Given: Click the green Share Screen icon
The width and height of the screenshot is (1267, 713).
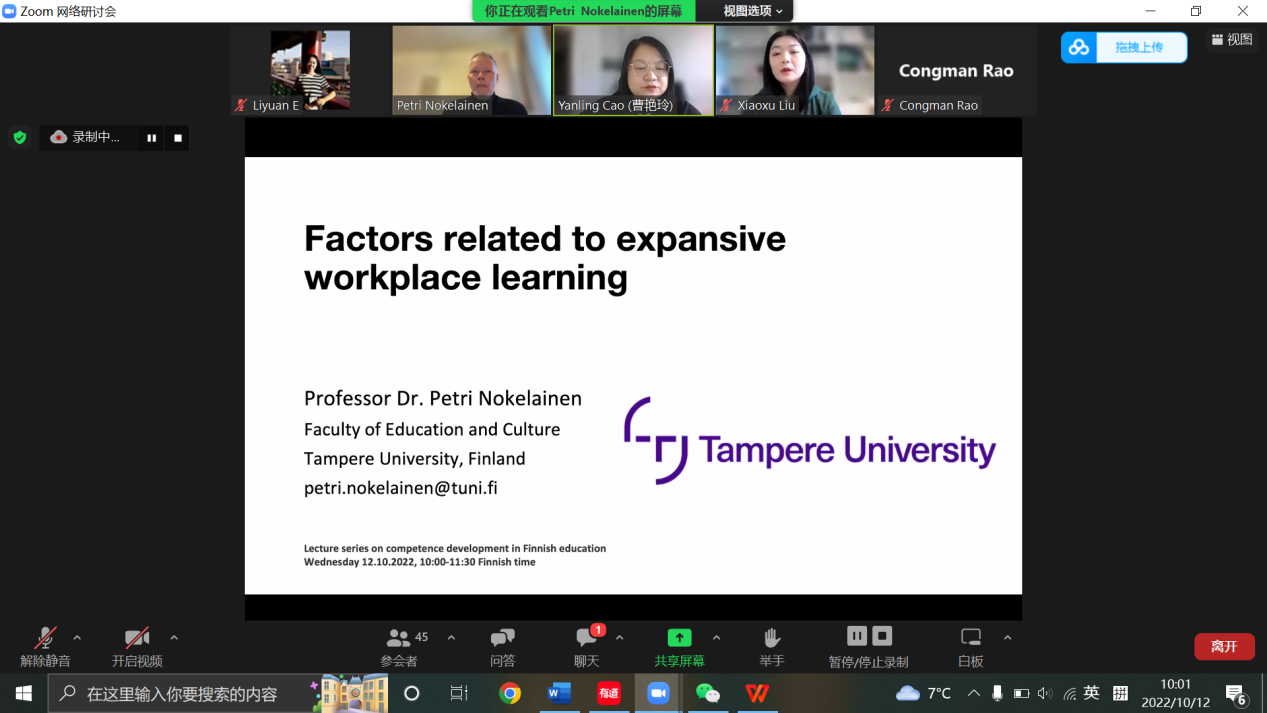Looking at the screenshot, I should pyautogui.click(x=679, y=638).
